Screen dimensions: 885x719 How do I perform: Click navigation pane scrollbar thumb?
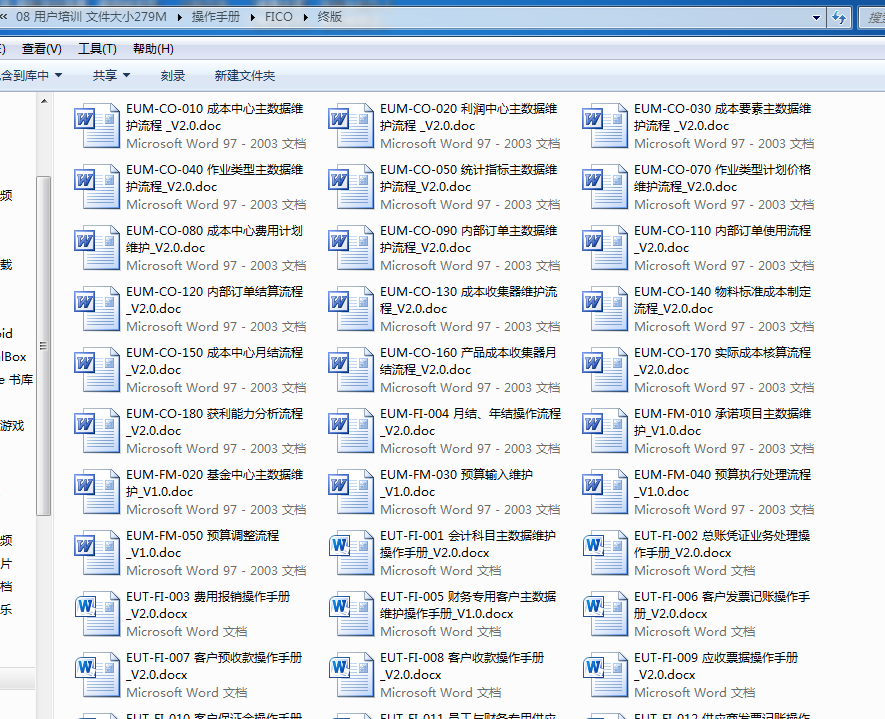[x=43, y=345]
